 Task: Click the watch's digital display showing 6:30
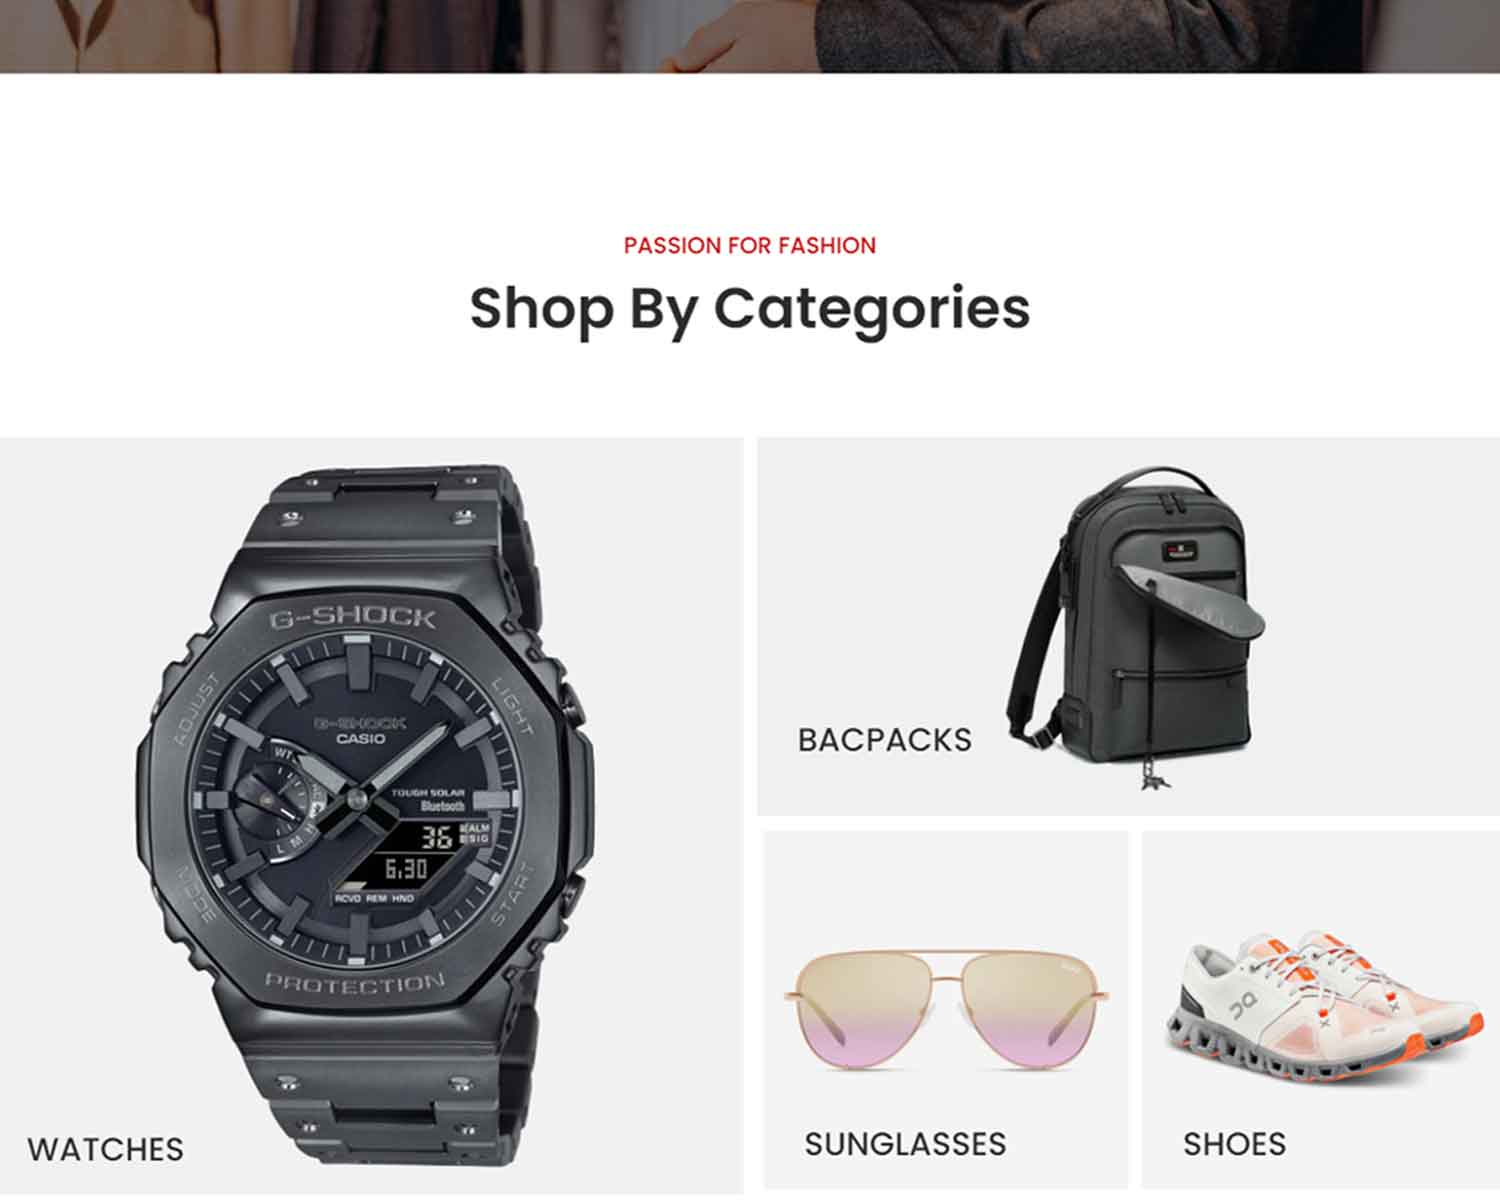pyautogui.click(x=406, y=869)
